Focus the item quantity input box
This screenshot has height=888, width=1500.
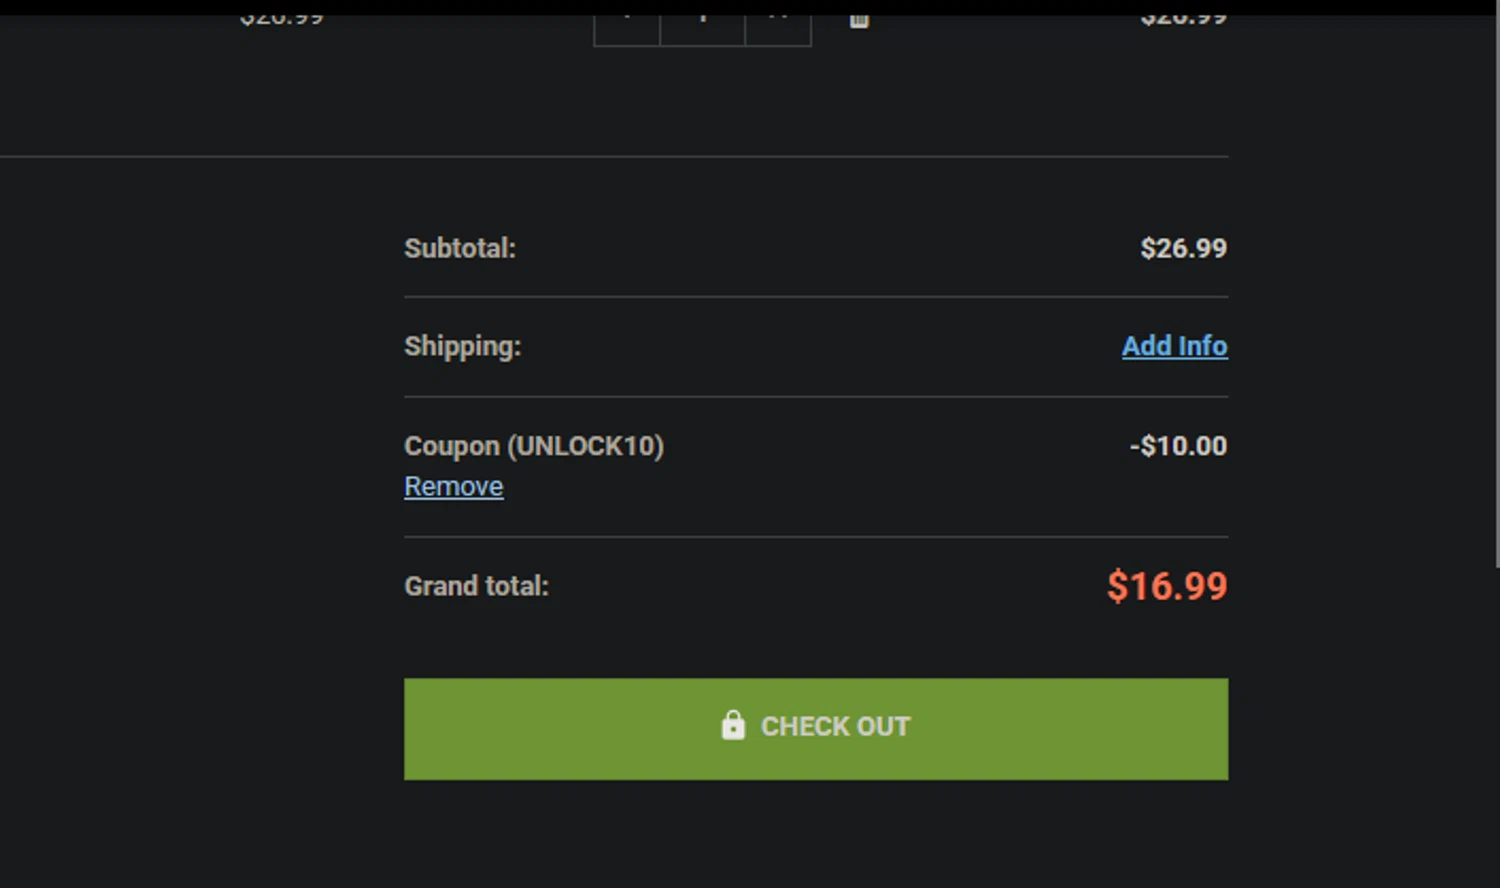(x=703, y=29)
